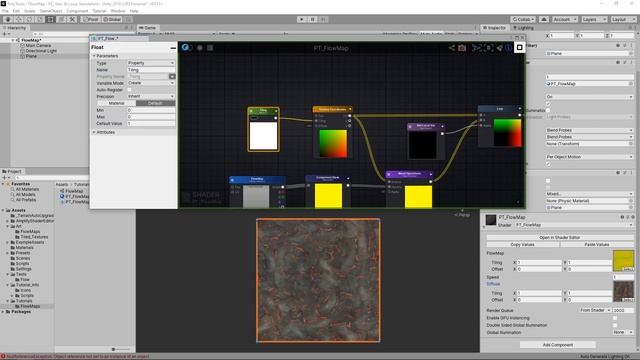The height and width of the screenshot is (360, 640).
Task: Click the third small icon beside update button
Action: [210, 48]
